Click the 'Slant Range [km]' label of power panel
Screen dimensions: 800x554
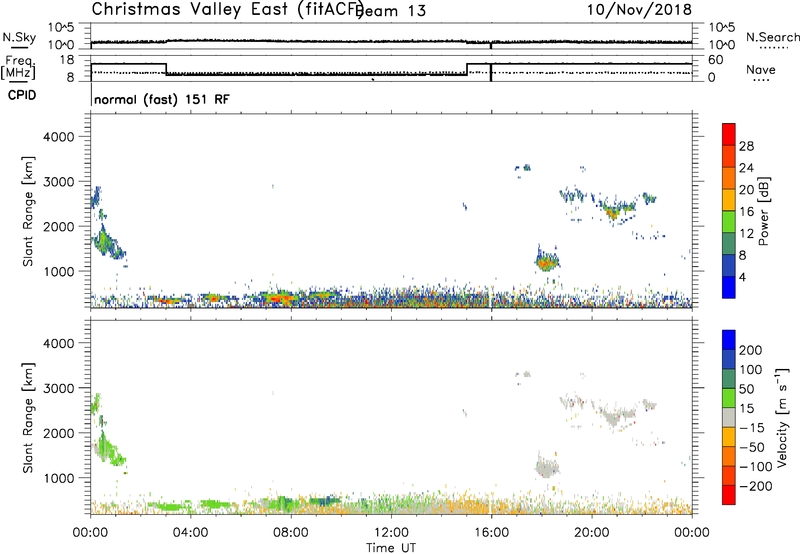(28, 211)
